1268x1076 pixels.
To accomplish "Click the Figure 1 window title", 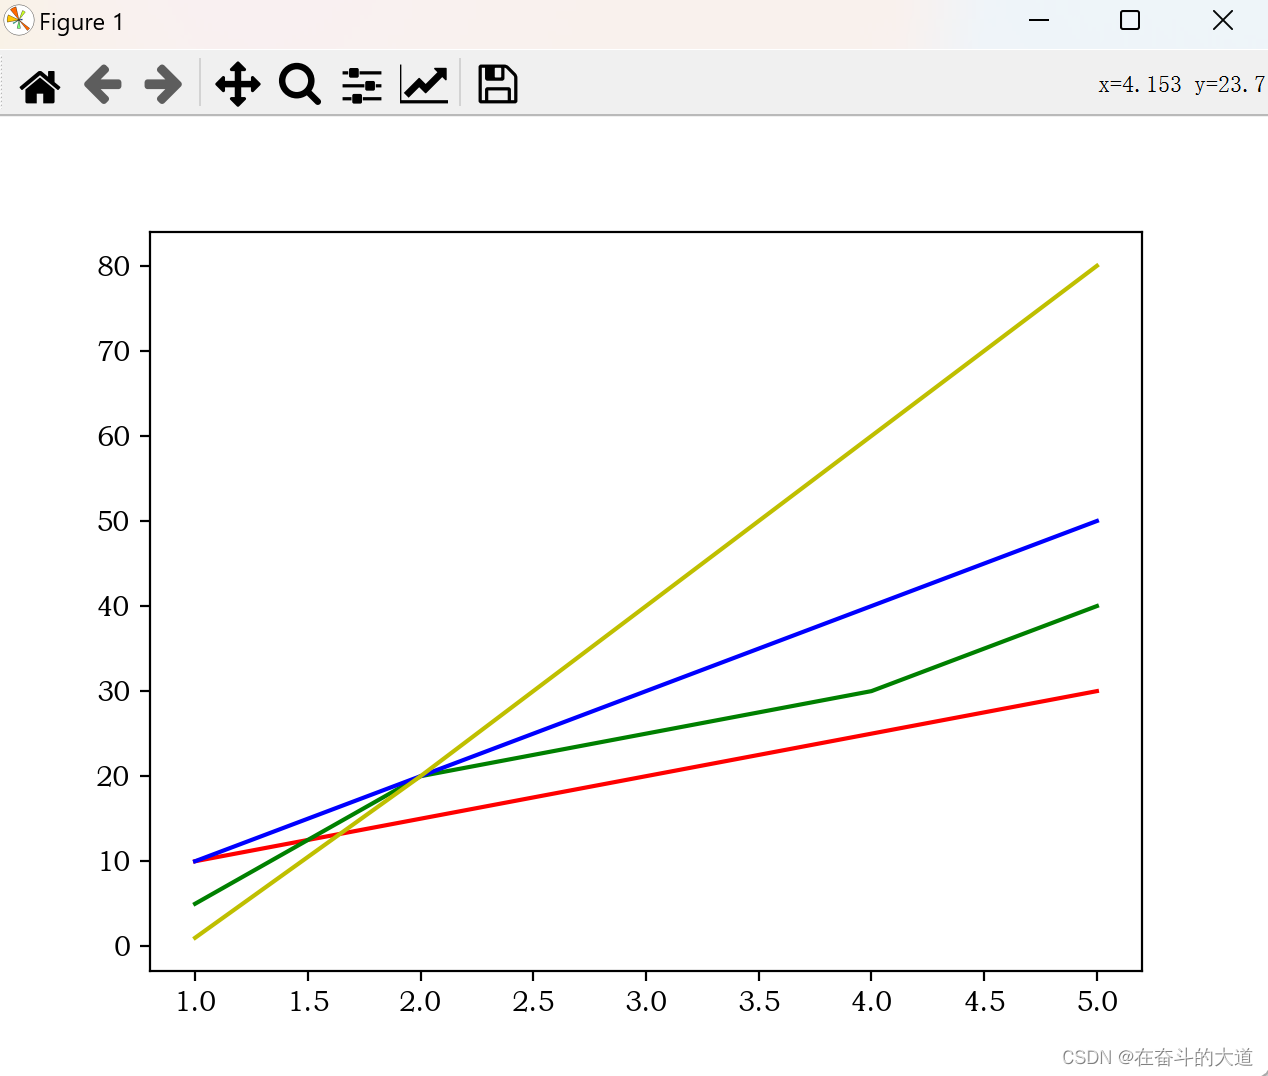I will coord(81,22).
